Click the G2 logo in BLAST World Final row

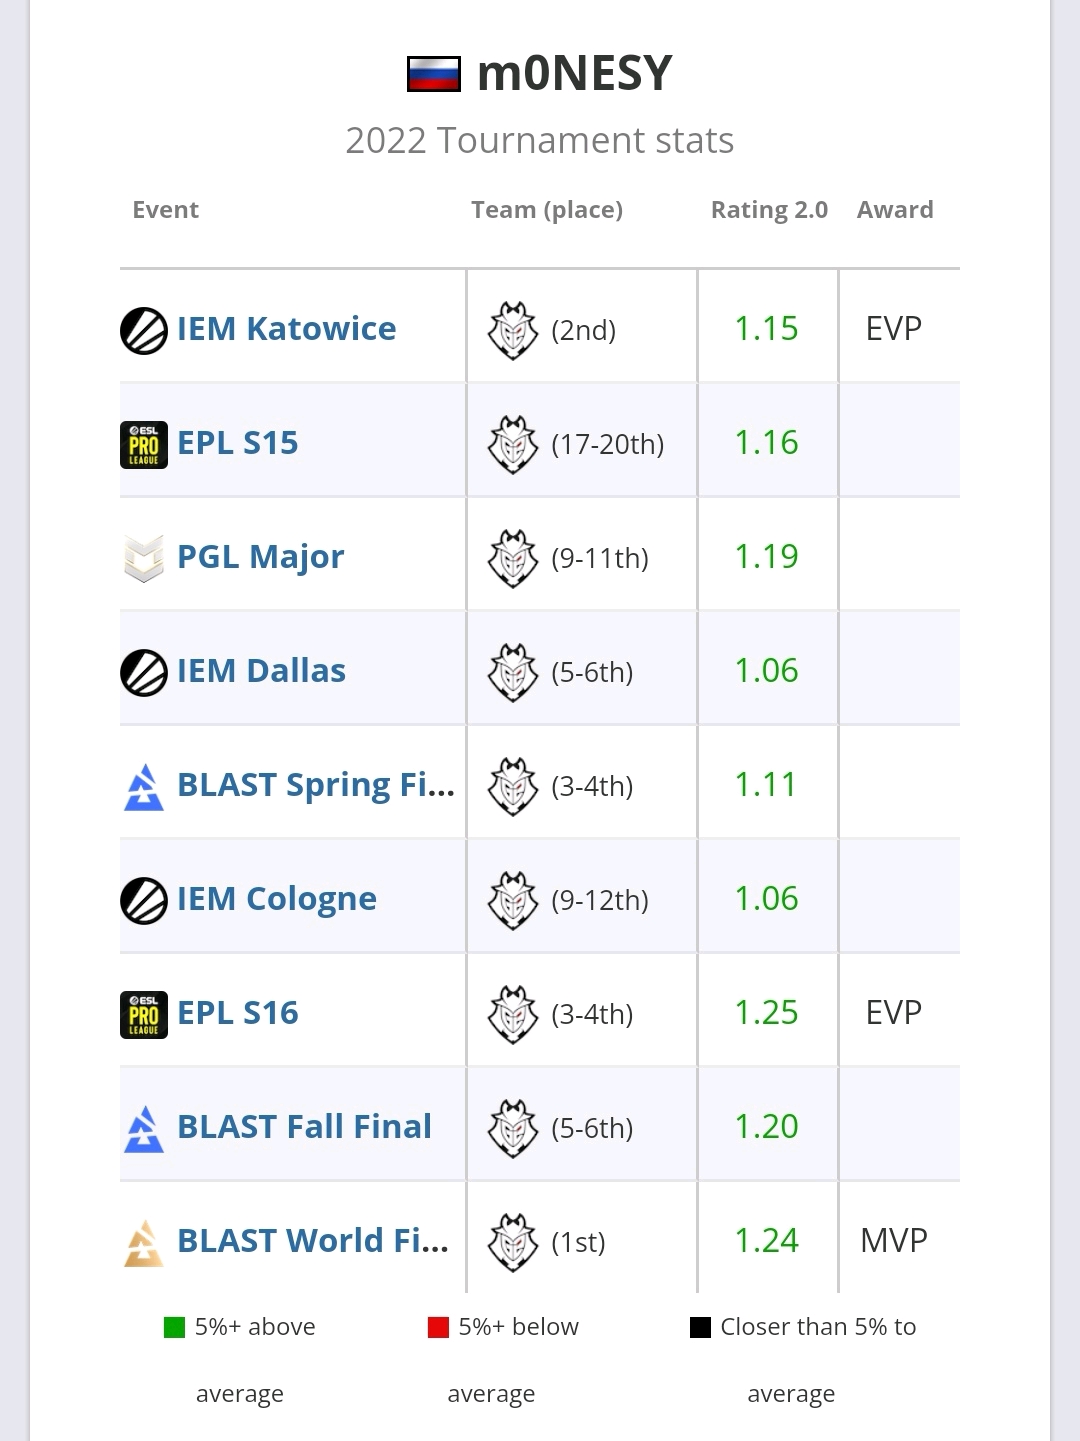[513, 1242]
